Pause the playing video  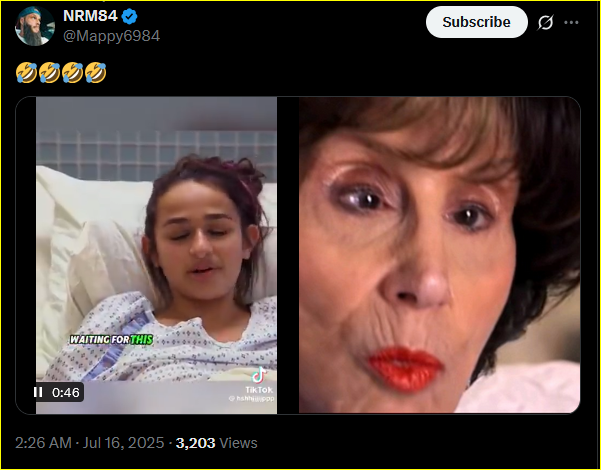[x=38, y=392]
